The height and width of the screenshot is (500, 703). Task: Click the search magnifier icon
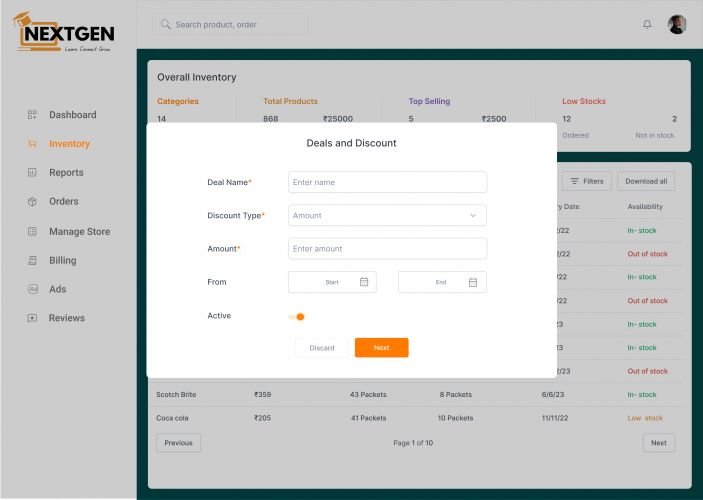tap(165, 24)
